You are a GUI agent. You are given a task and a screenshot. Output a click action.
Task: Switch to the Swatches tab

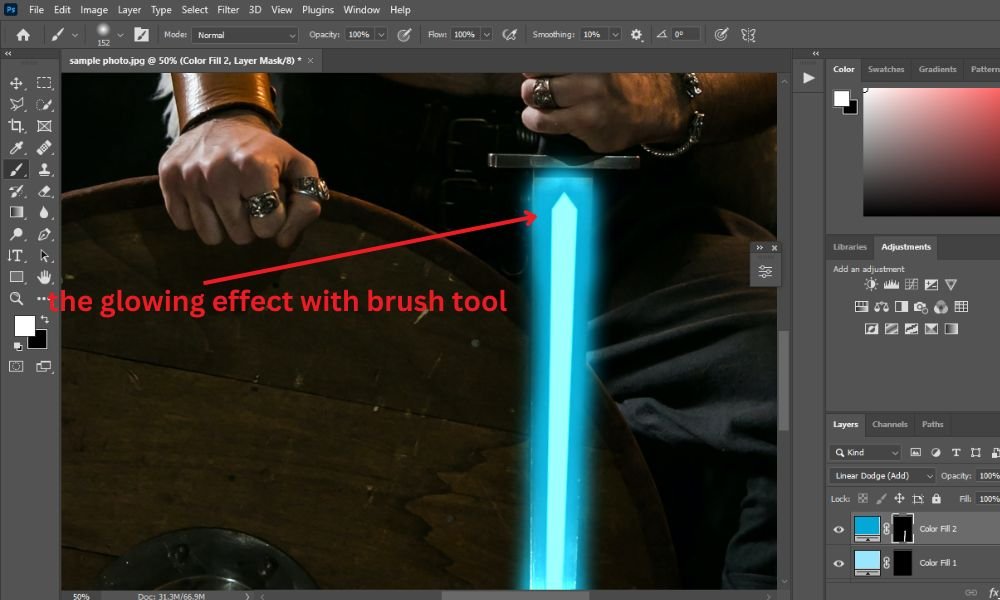tap(886, 69)
